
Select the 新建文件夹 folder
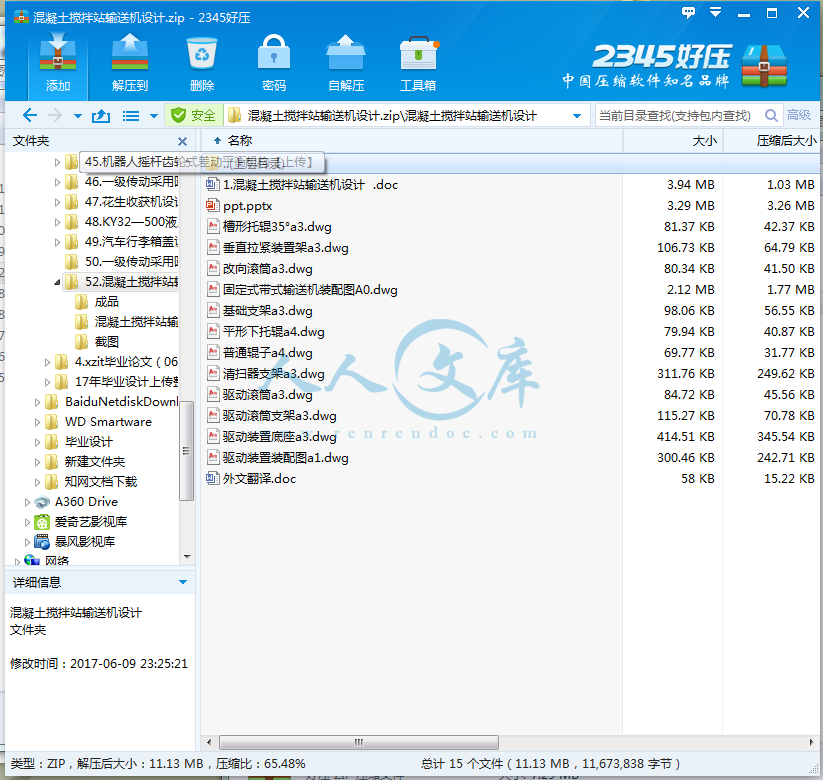point(94,461)
